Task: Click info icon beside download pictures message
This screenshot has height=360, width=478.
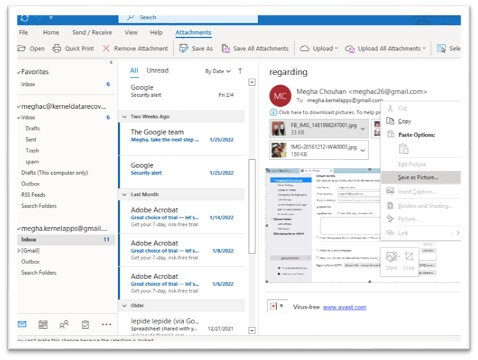Action: point(273,112)
